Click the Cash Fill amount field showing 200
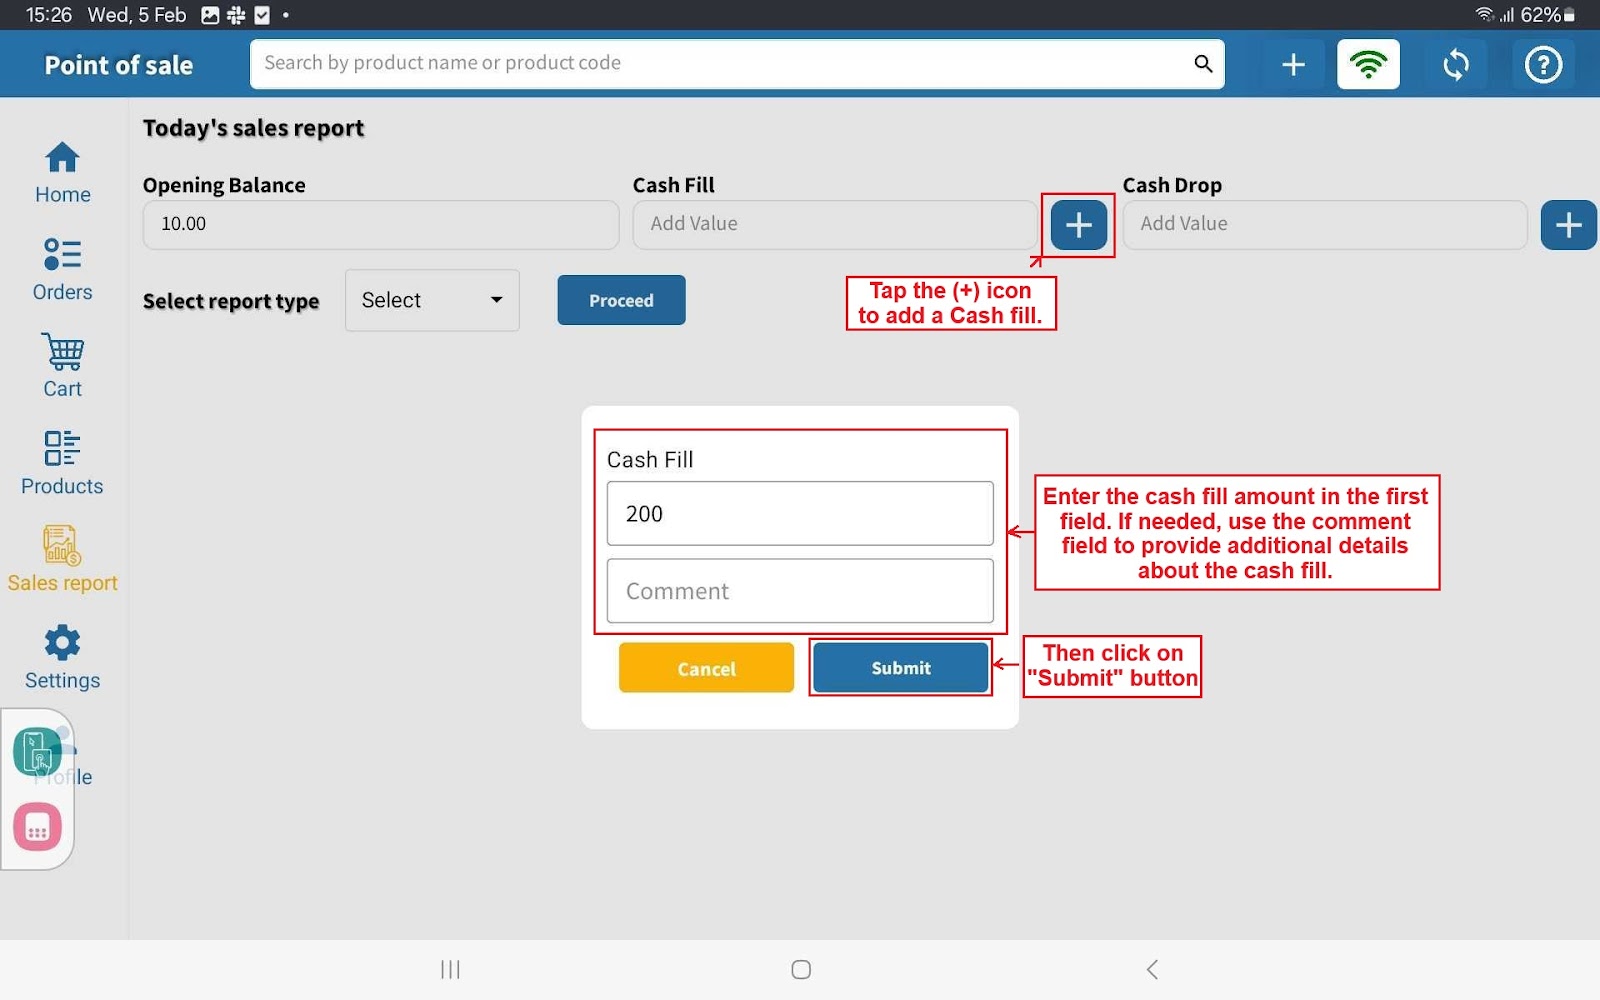The height and width of the screenshot is (1000, 1600). click(x=800, y=514)
